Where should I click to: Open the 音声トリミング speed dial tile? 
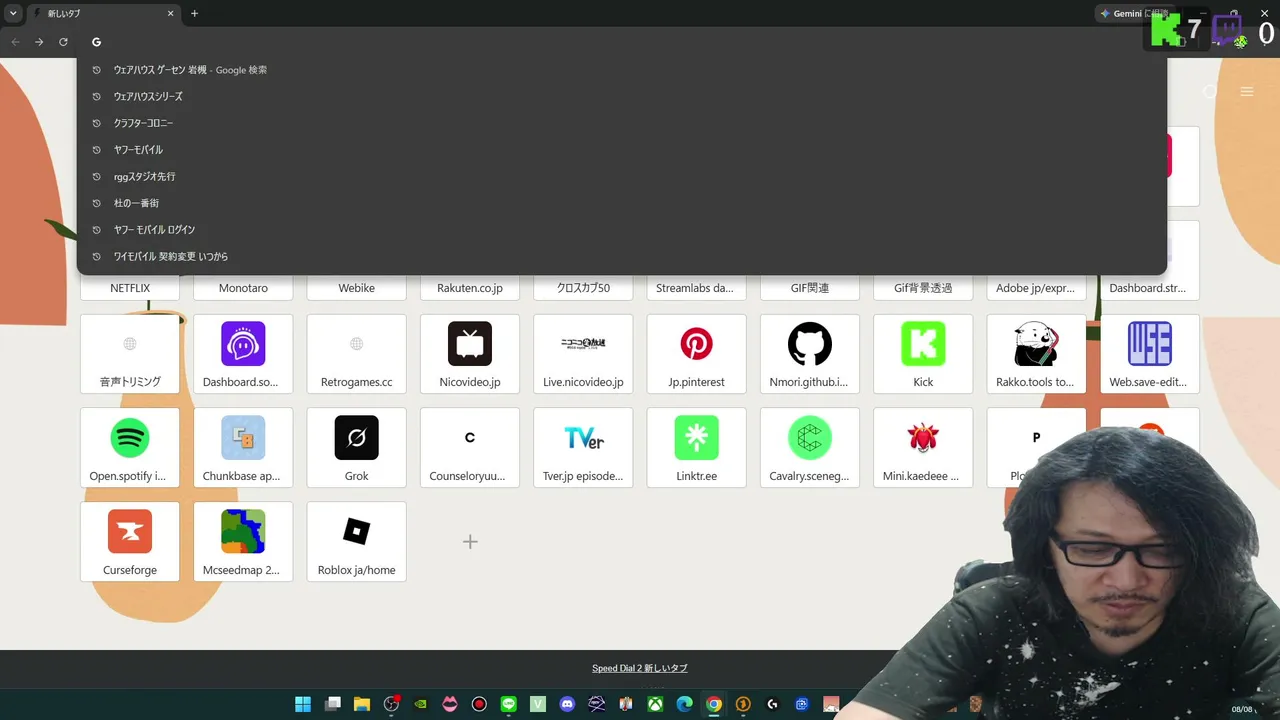click(130, 354)
